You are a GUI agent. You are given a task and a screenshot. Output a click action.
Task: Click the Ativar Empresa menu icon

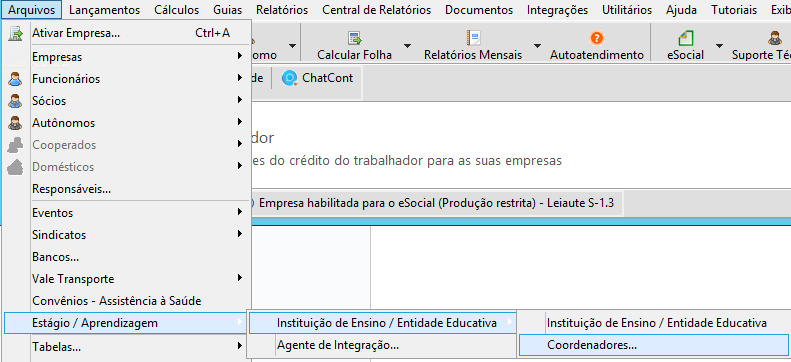point(16,33)
